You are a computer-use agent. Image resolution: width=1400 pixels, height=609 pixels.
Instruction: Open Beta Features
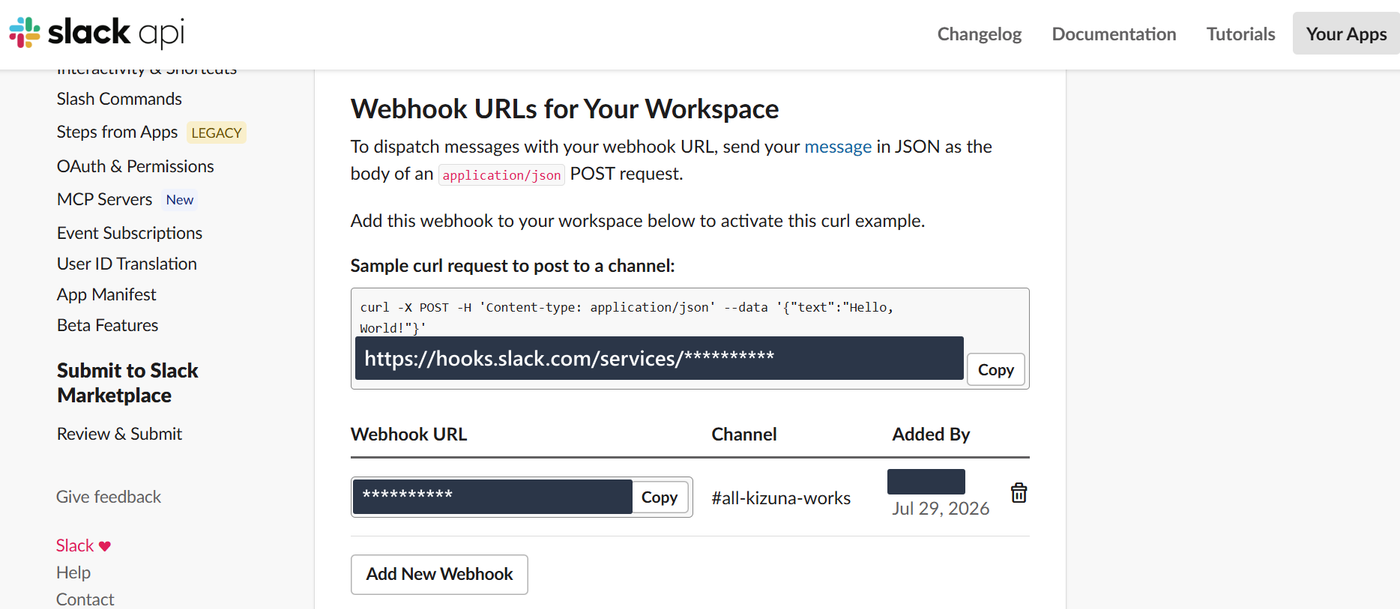pos(107,325)
